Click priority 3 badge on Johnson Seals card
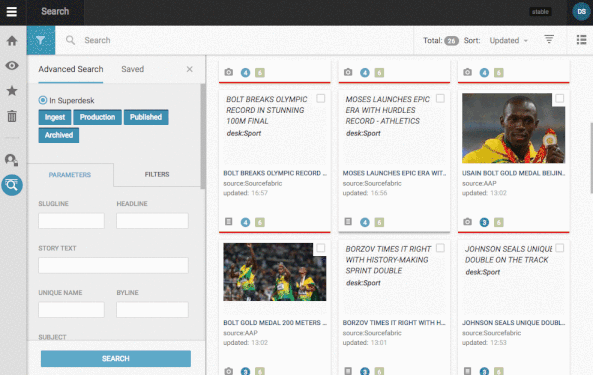This screenshot has width=593, height=375. [x=484, y=371]
